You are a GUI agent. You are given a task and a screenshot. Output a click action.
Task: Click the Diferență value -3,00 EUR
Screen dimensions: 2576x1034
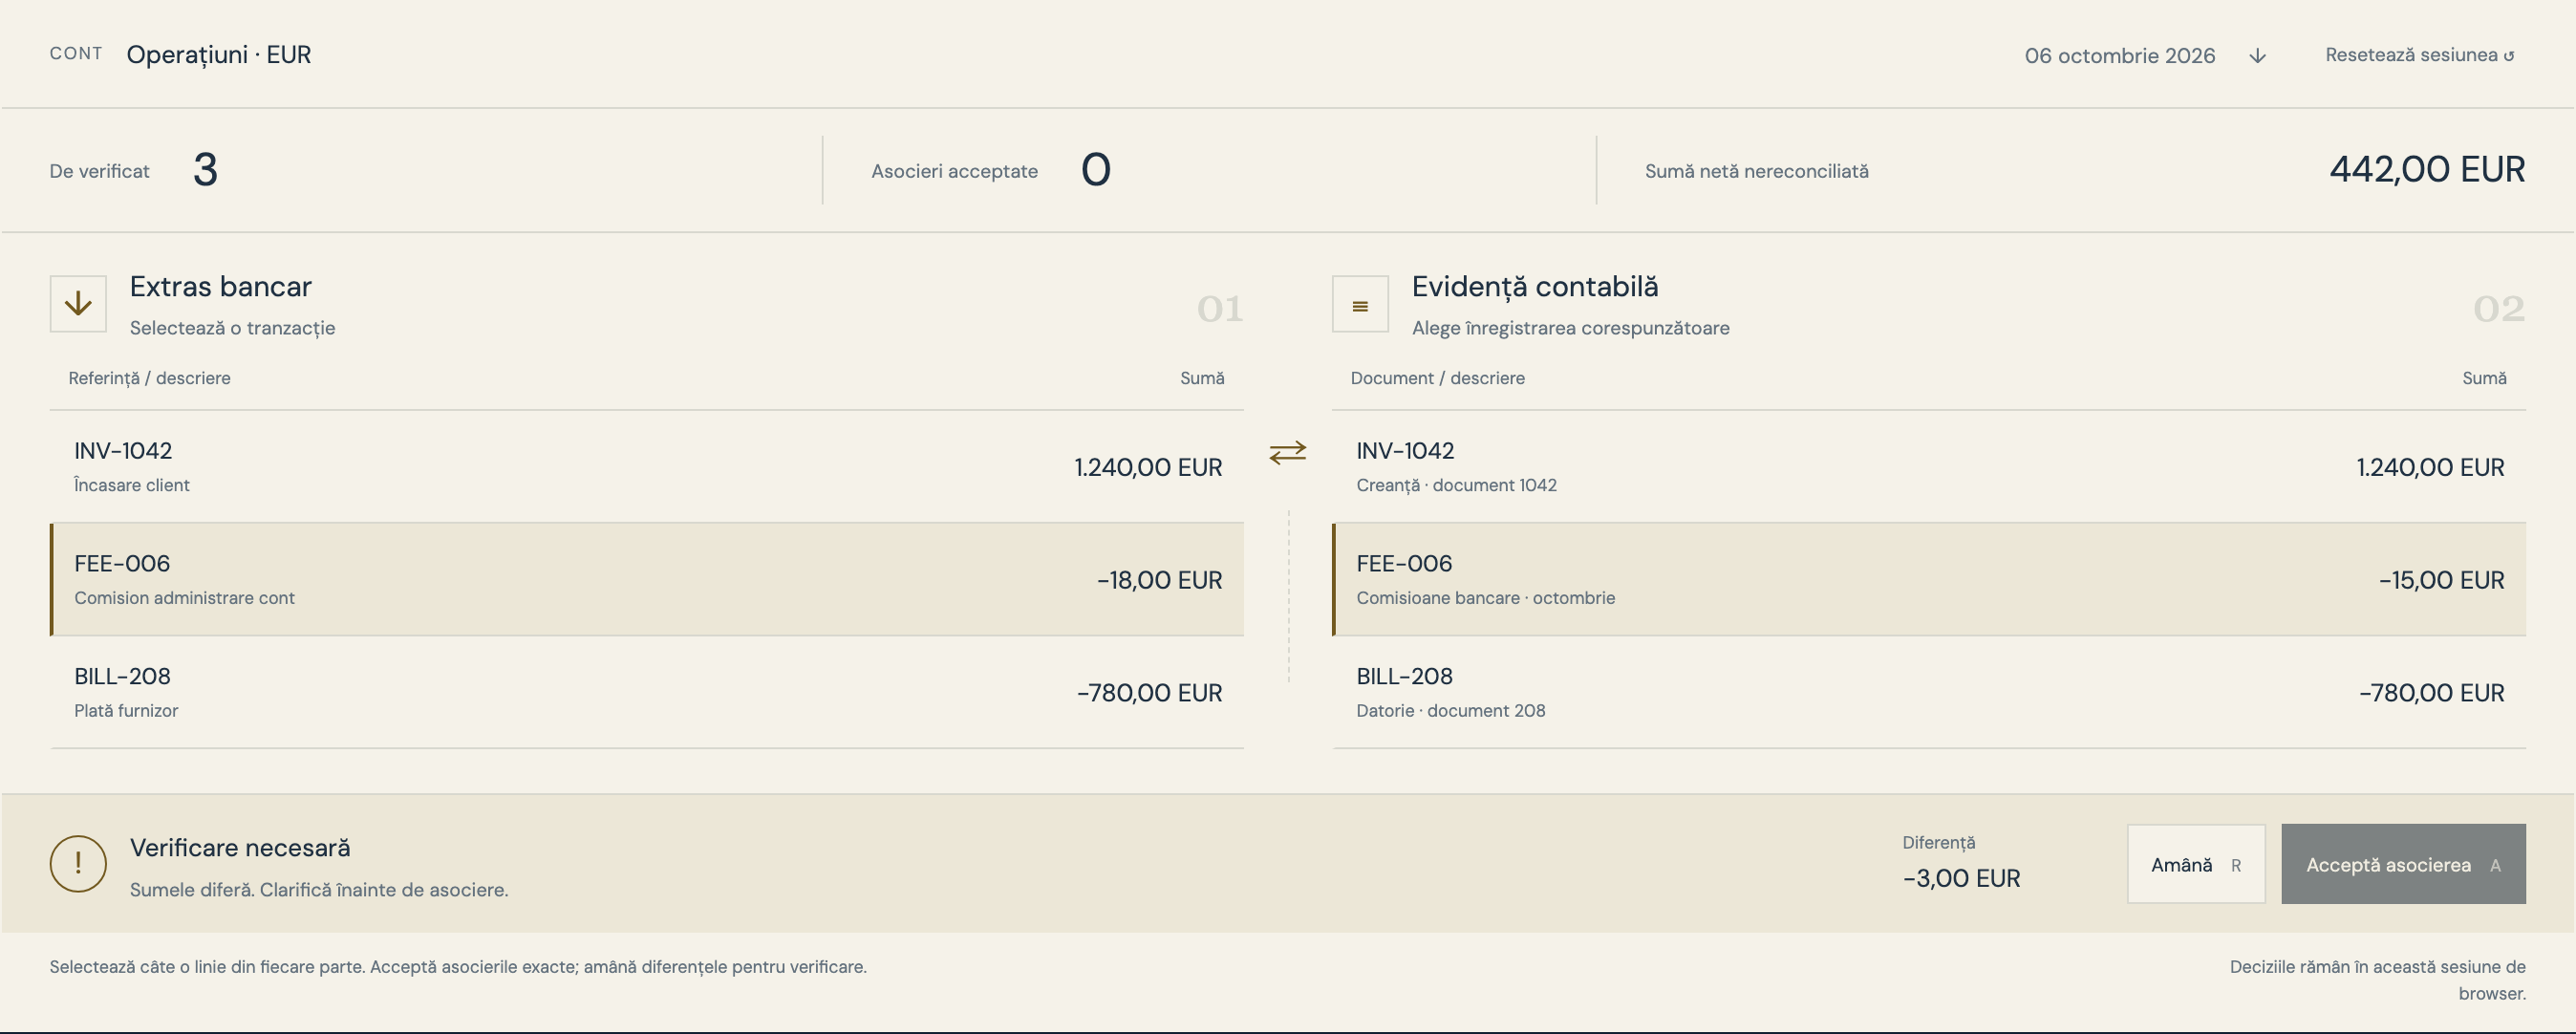tap(1961, 879)
